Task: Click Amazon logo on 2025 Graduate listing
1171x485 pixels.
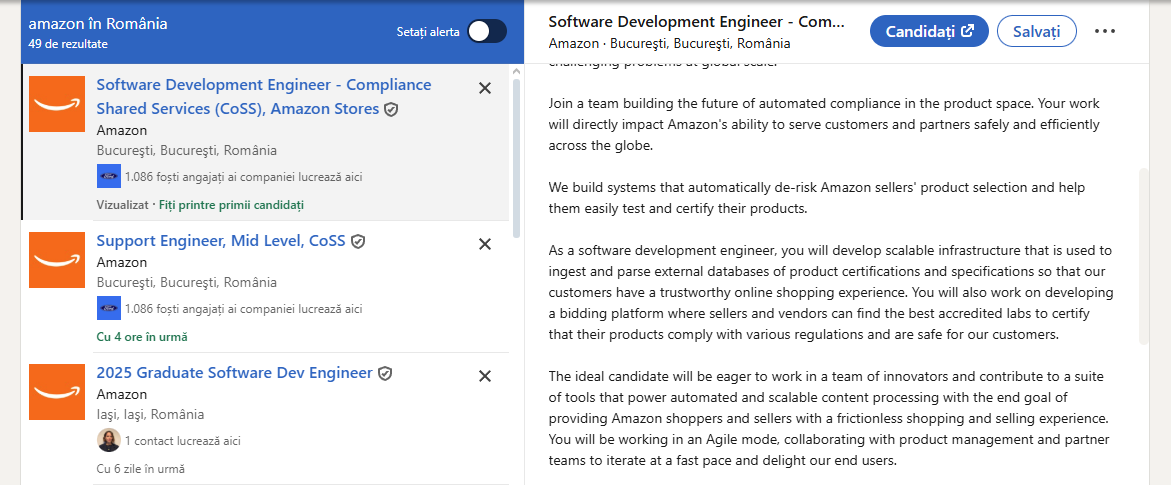Action: 57,392
